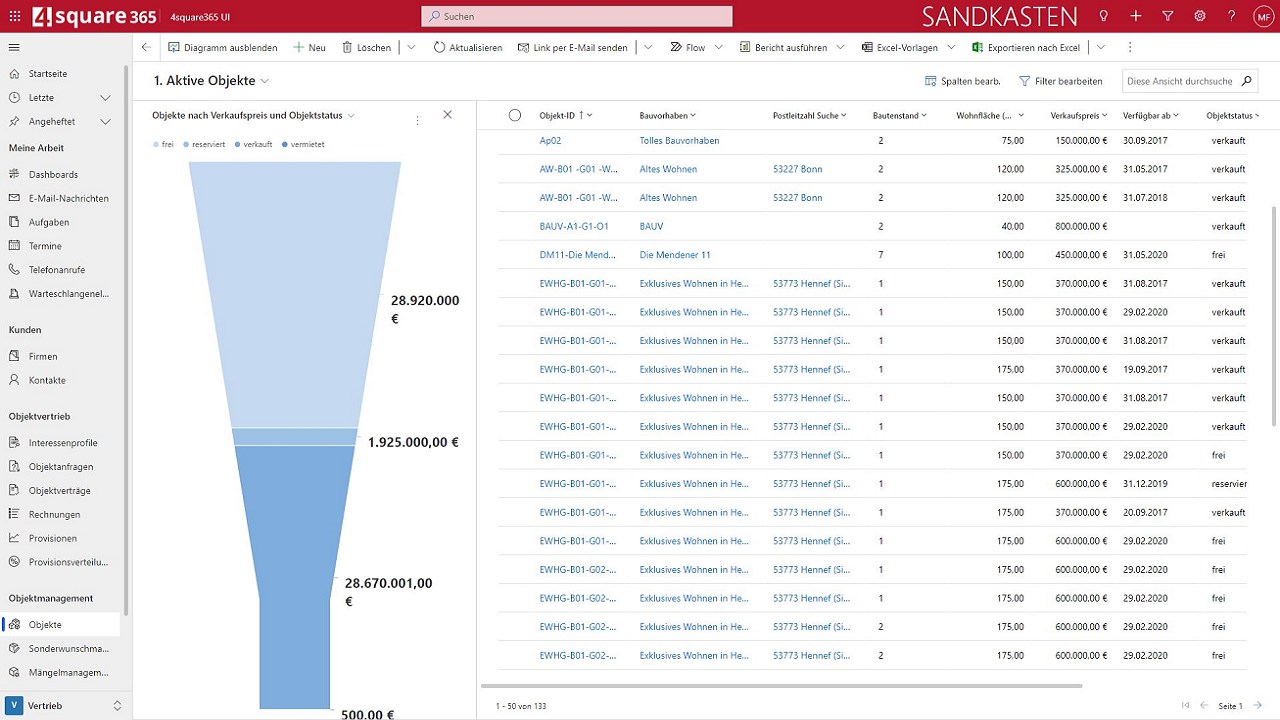Viewport: 1280px width, 720px height.
Task: Click chart more options ellipsis
Action: click(x=417, y=120)
